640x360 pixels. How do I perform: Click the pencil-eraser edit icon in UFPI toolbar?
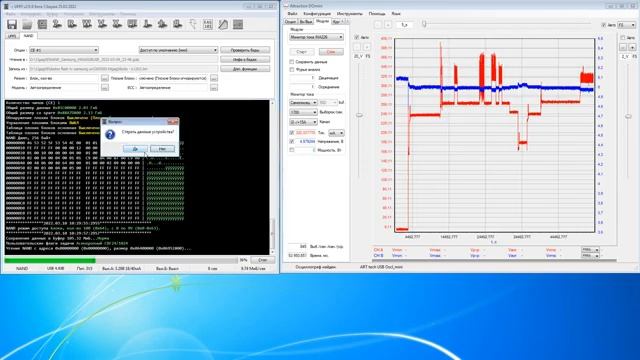pos(223,24)
